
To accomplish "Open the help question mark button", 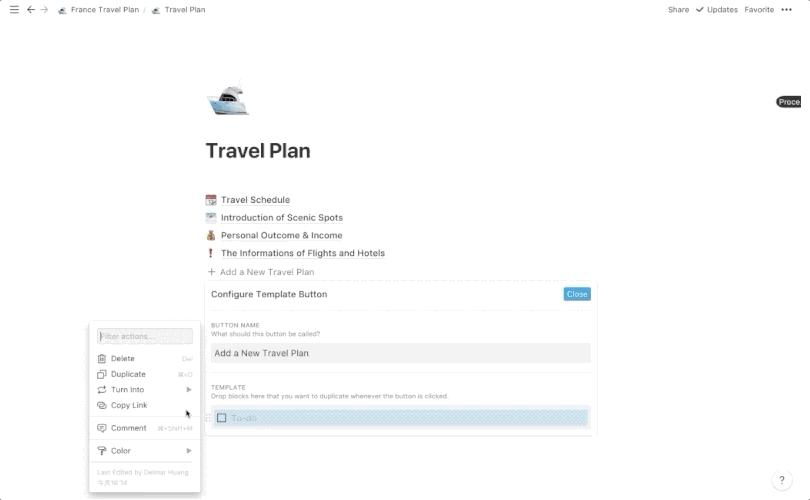I will point(782,481).
